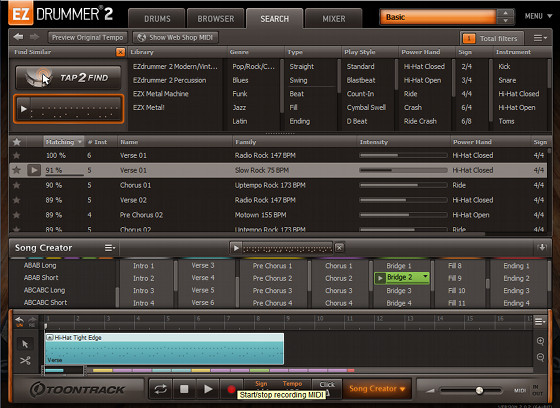Click Preview Original Tempo button

click(87, 37)
